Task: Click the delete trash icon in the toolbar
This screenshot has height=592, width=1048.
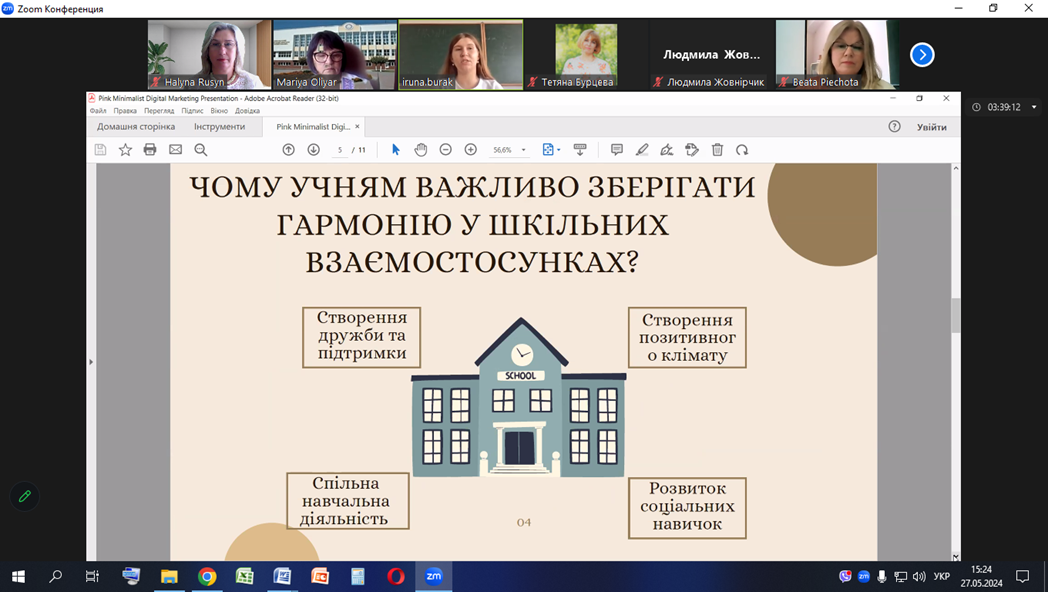Action: pos(717,150)
